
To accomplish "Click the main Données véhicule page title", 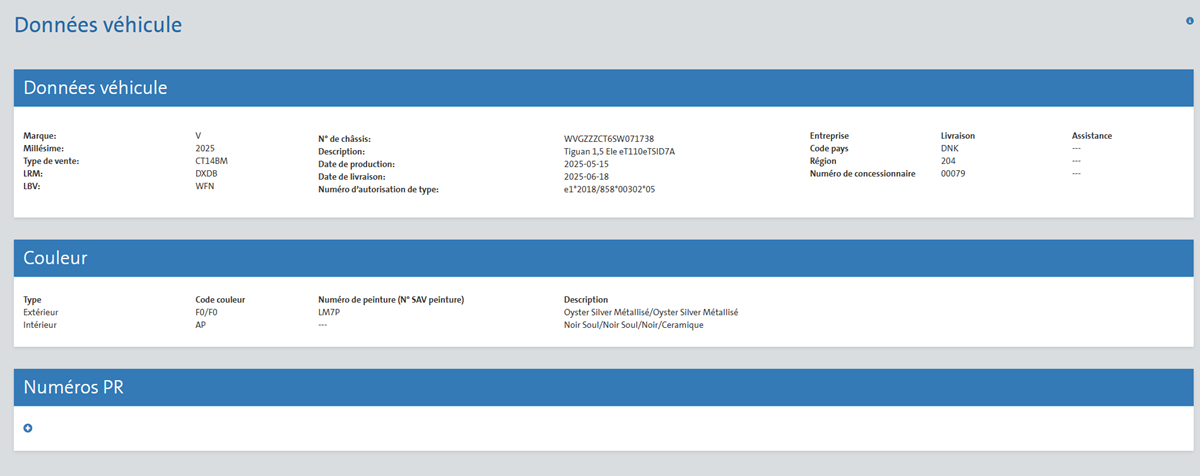I will pyautogui.click(x=98, y=26).
